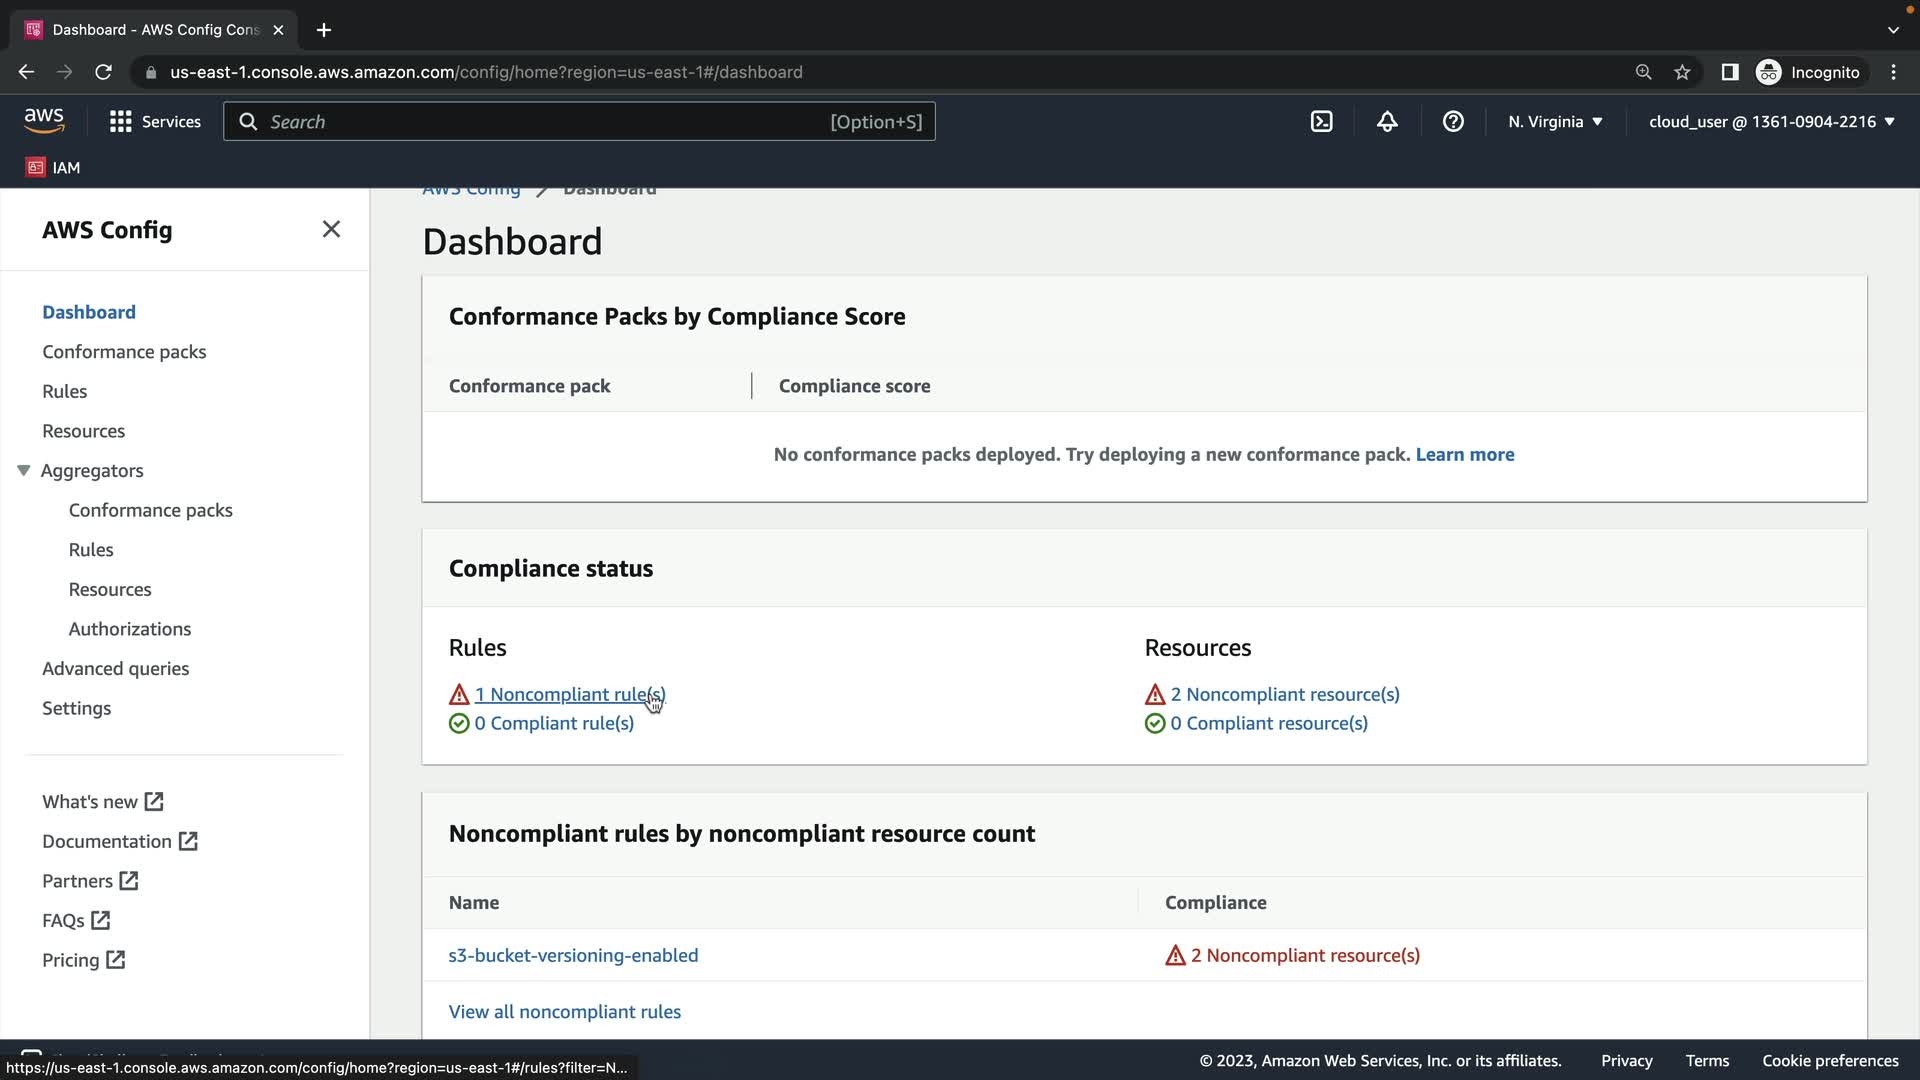Image resolution: width=1920 pixels, height=1080 pixels.
Task: Select Conformance packs in sidebar menu
Action: (124, 352)
